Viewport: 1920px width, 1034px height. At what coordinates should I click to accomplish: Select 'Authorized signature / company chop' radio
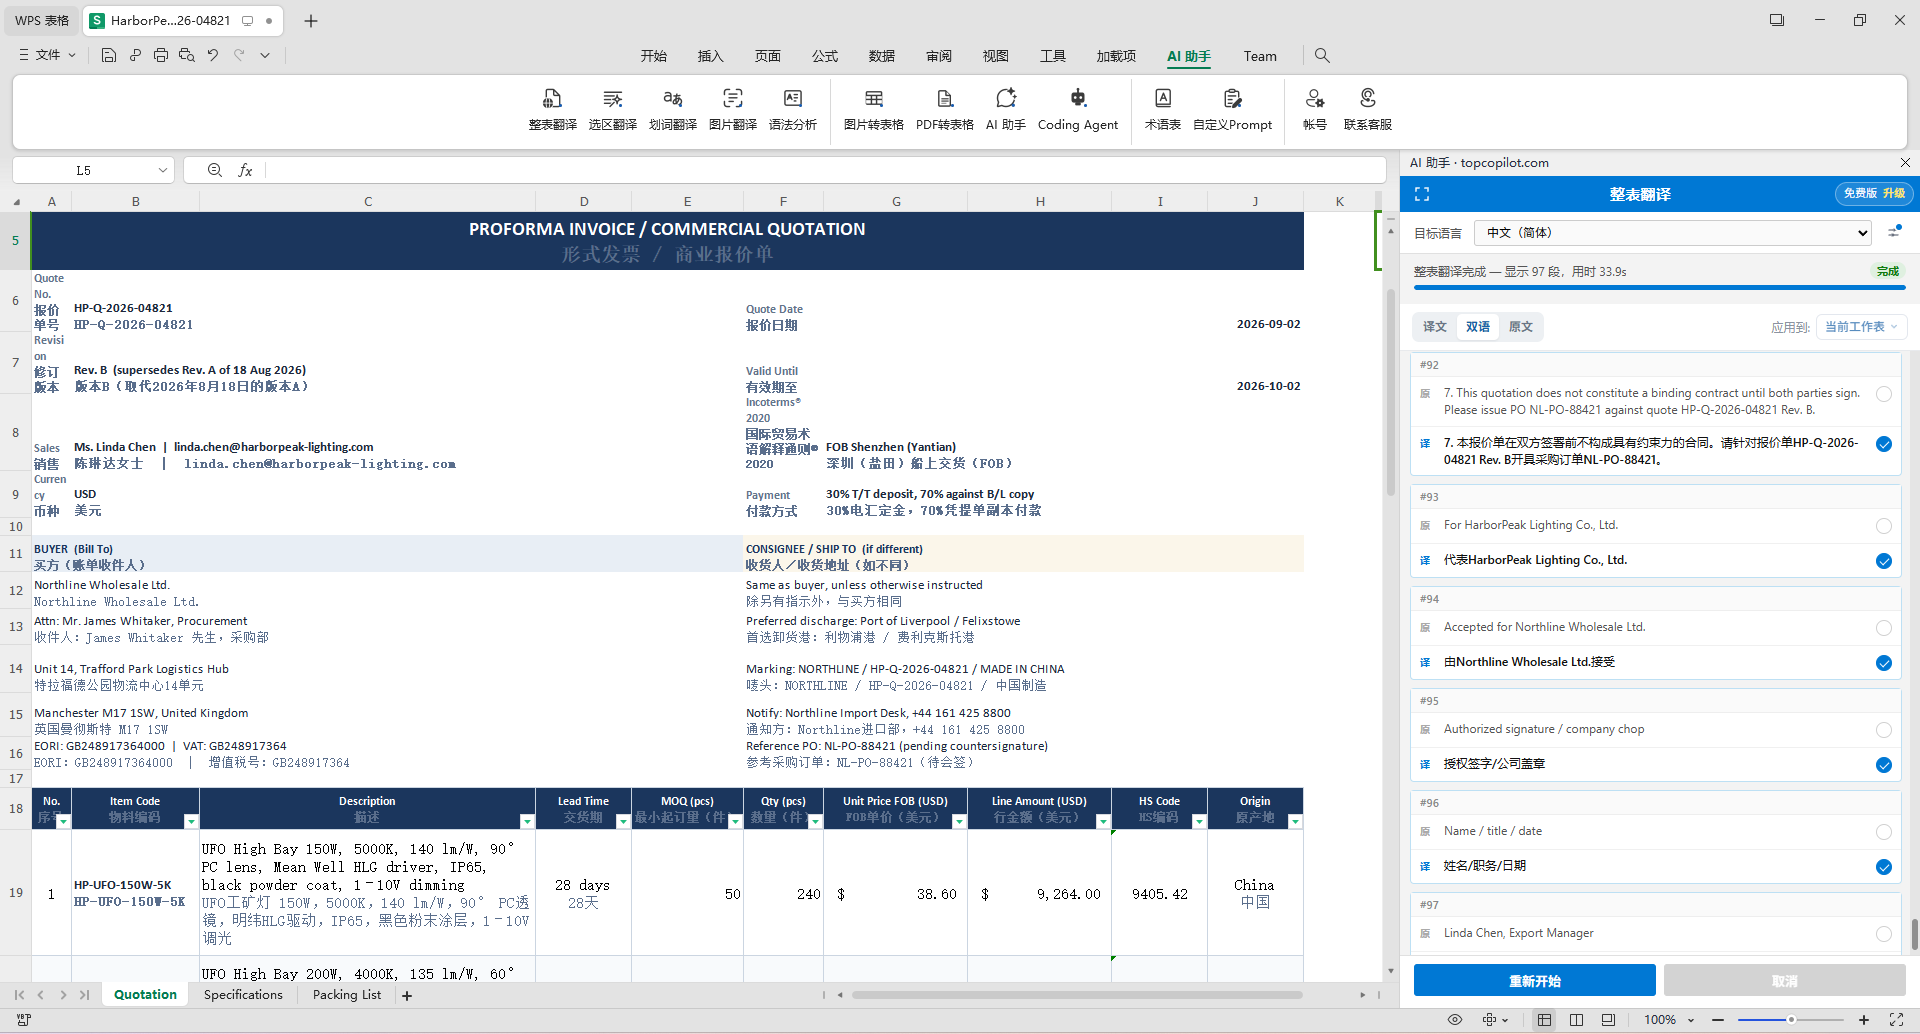[x=1884, y=730]
